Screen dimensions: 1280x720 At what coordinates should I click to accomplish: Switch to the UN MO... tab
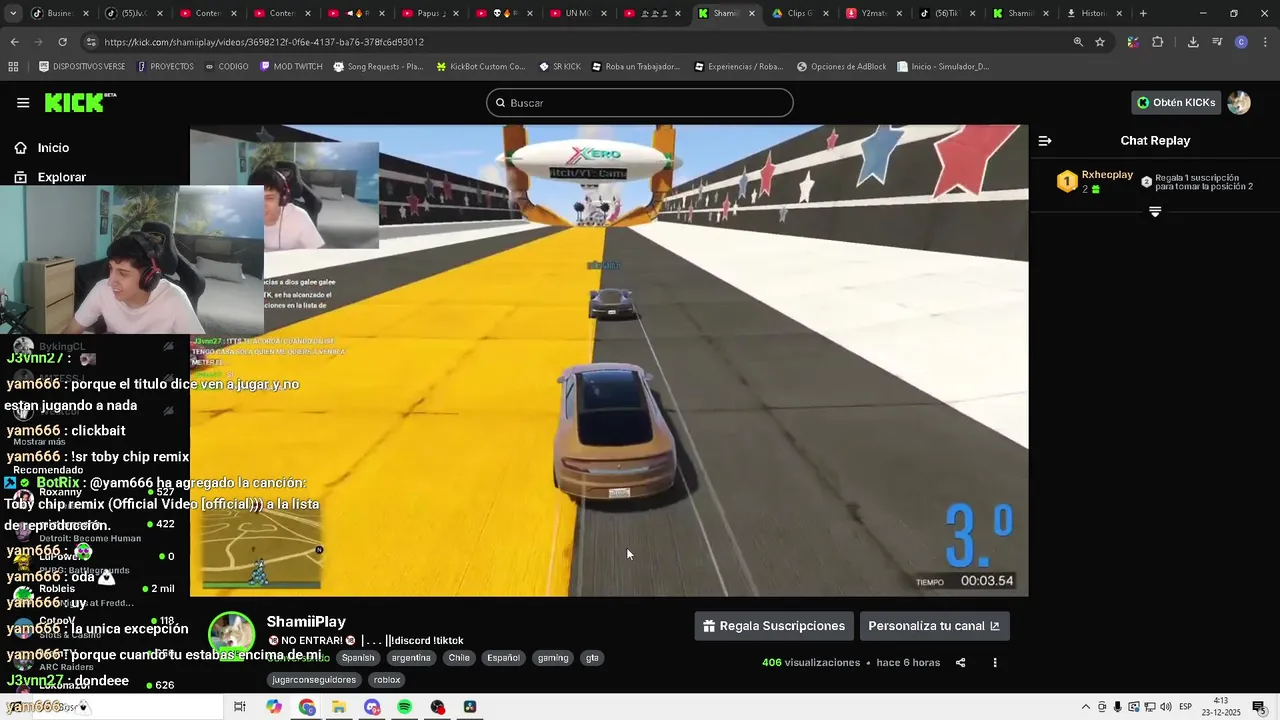point(577,14)
